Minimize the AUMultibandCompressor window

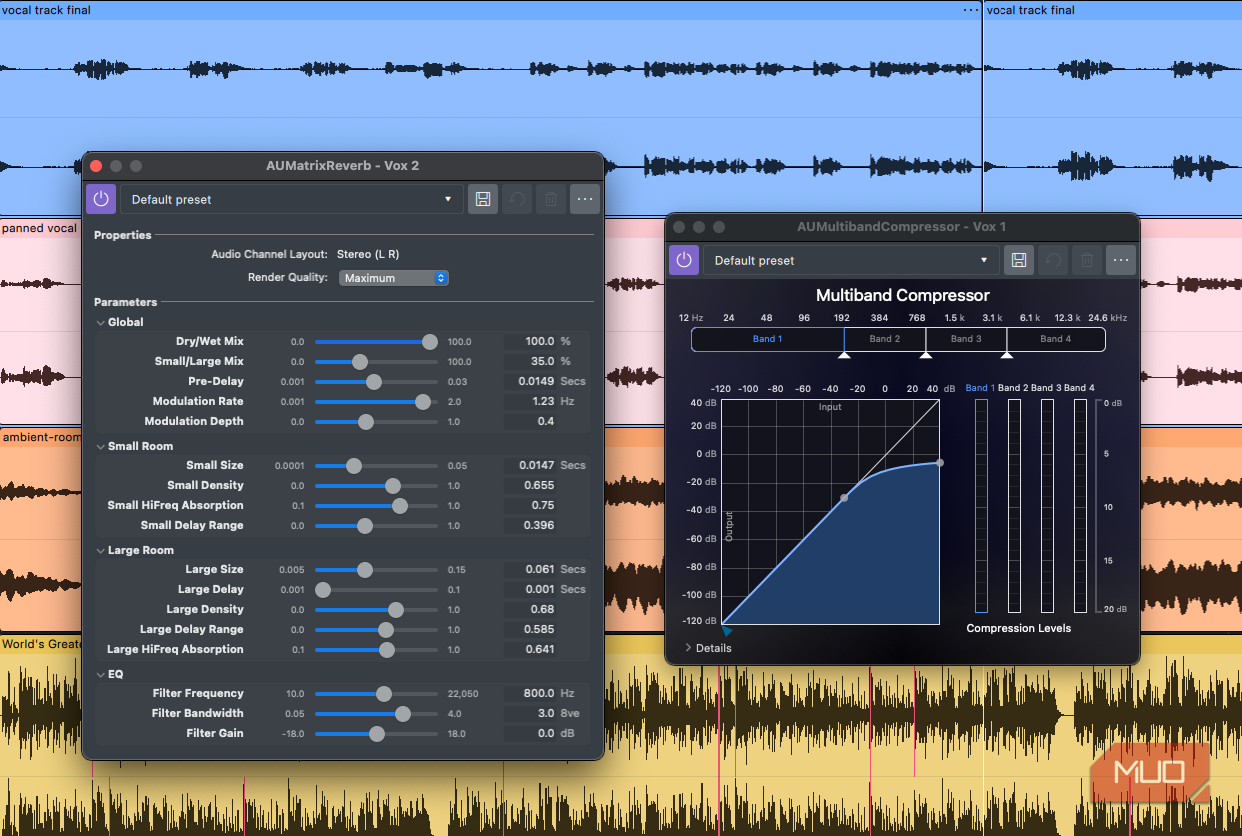pyautogui.click(x=699, y=227)
